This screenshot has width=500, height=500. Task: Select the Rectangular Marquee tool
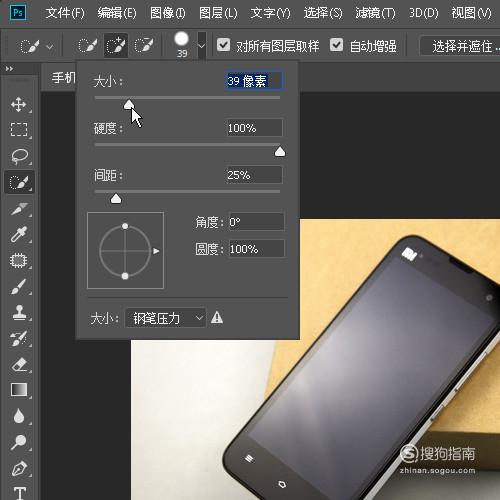pos(19,130)
